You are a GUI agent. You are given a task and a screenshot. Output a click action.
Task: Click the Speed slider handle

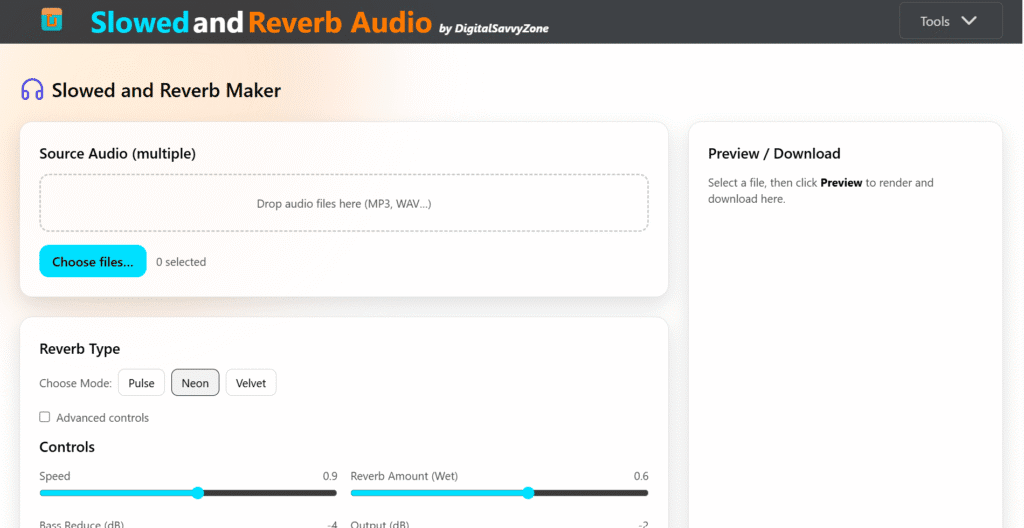tap(197, 493)
